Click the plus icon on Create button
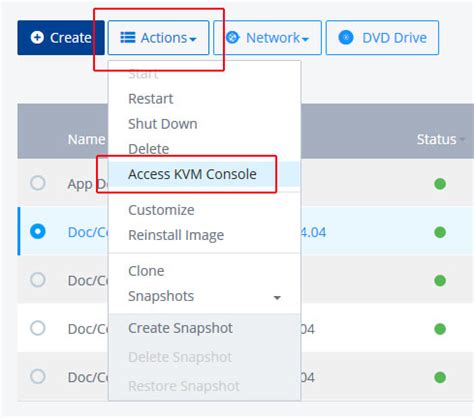This screenshot has height=418, width=474. (37, 37)
